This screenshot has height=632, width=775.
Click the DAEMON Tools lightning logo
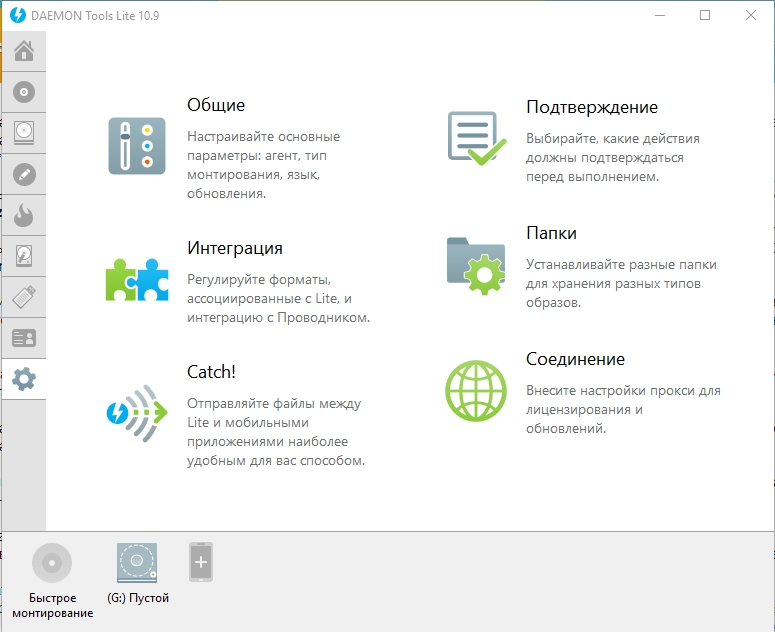click(x=18, y=15)
